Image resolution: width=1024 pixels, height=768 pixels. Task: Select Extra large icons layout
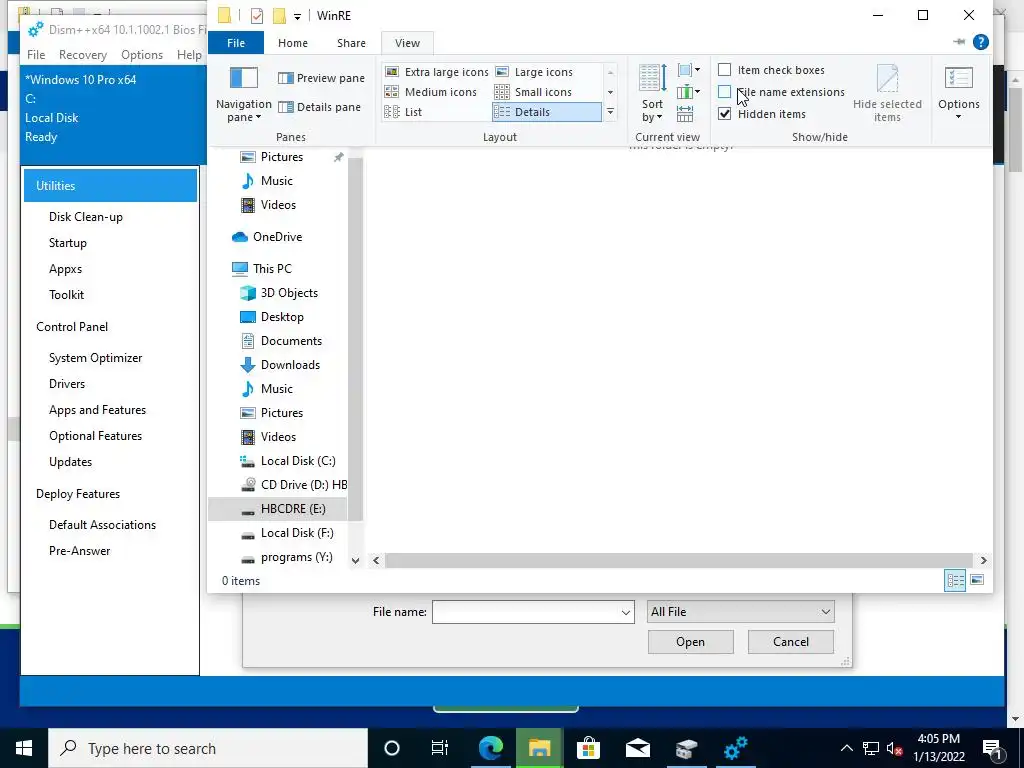[x=436, y=72]
